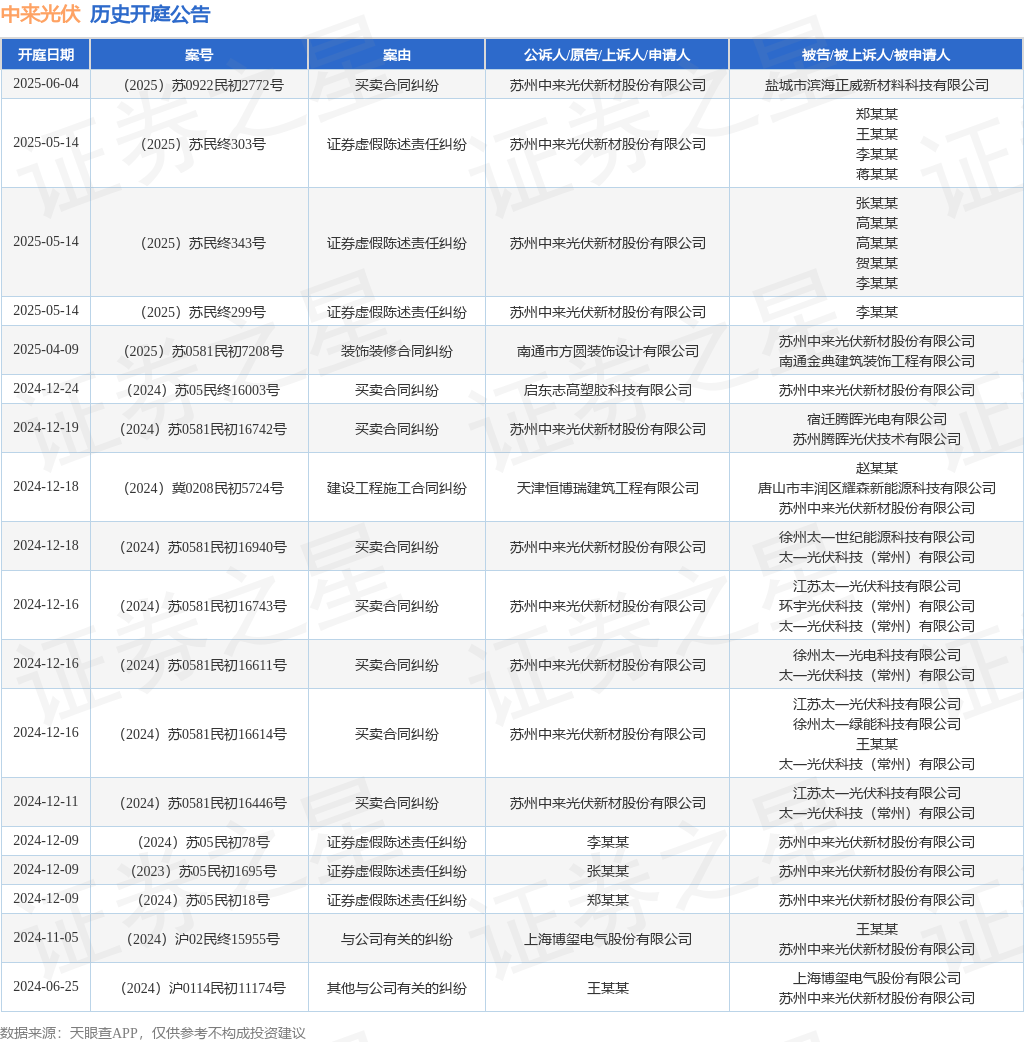This screenshot has width=1024, height=1042.
Task: Select case number (2024)苏05民初18号
Action: coord(199,901)
